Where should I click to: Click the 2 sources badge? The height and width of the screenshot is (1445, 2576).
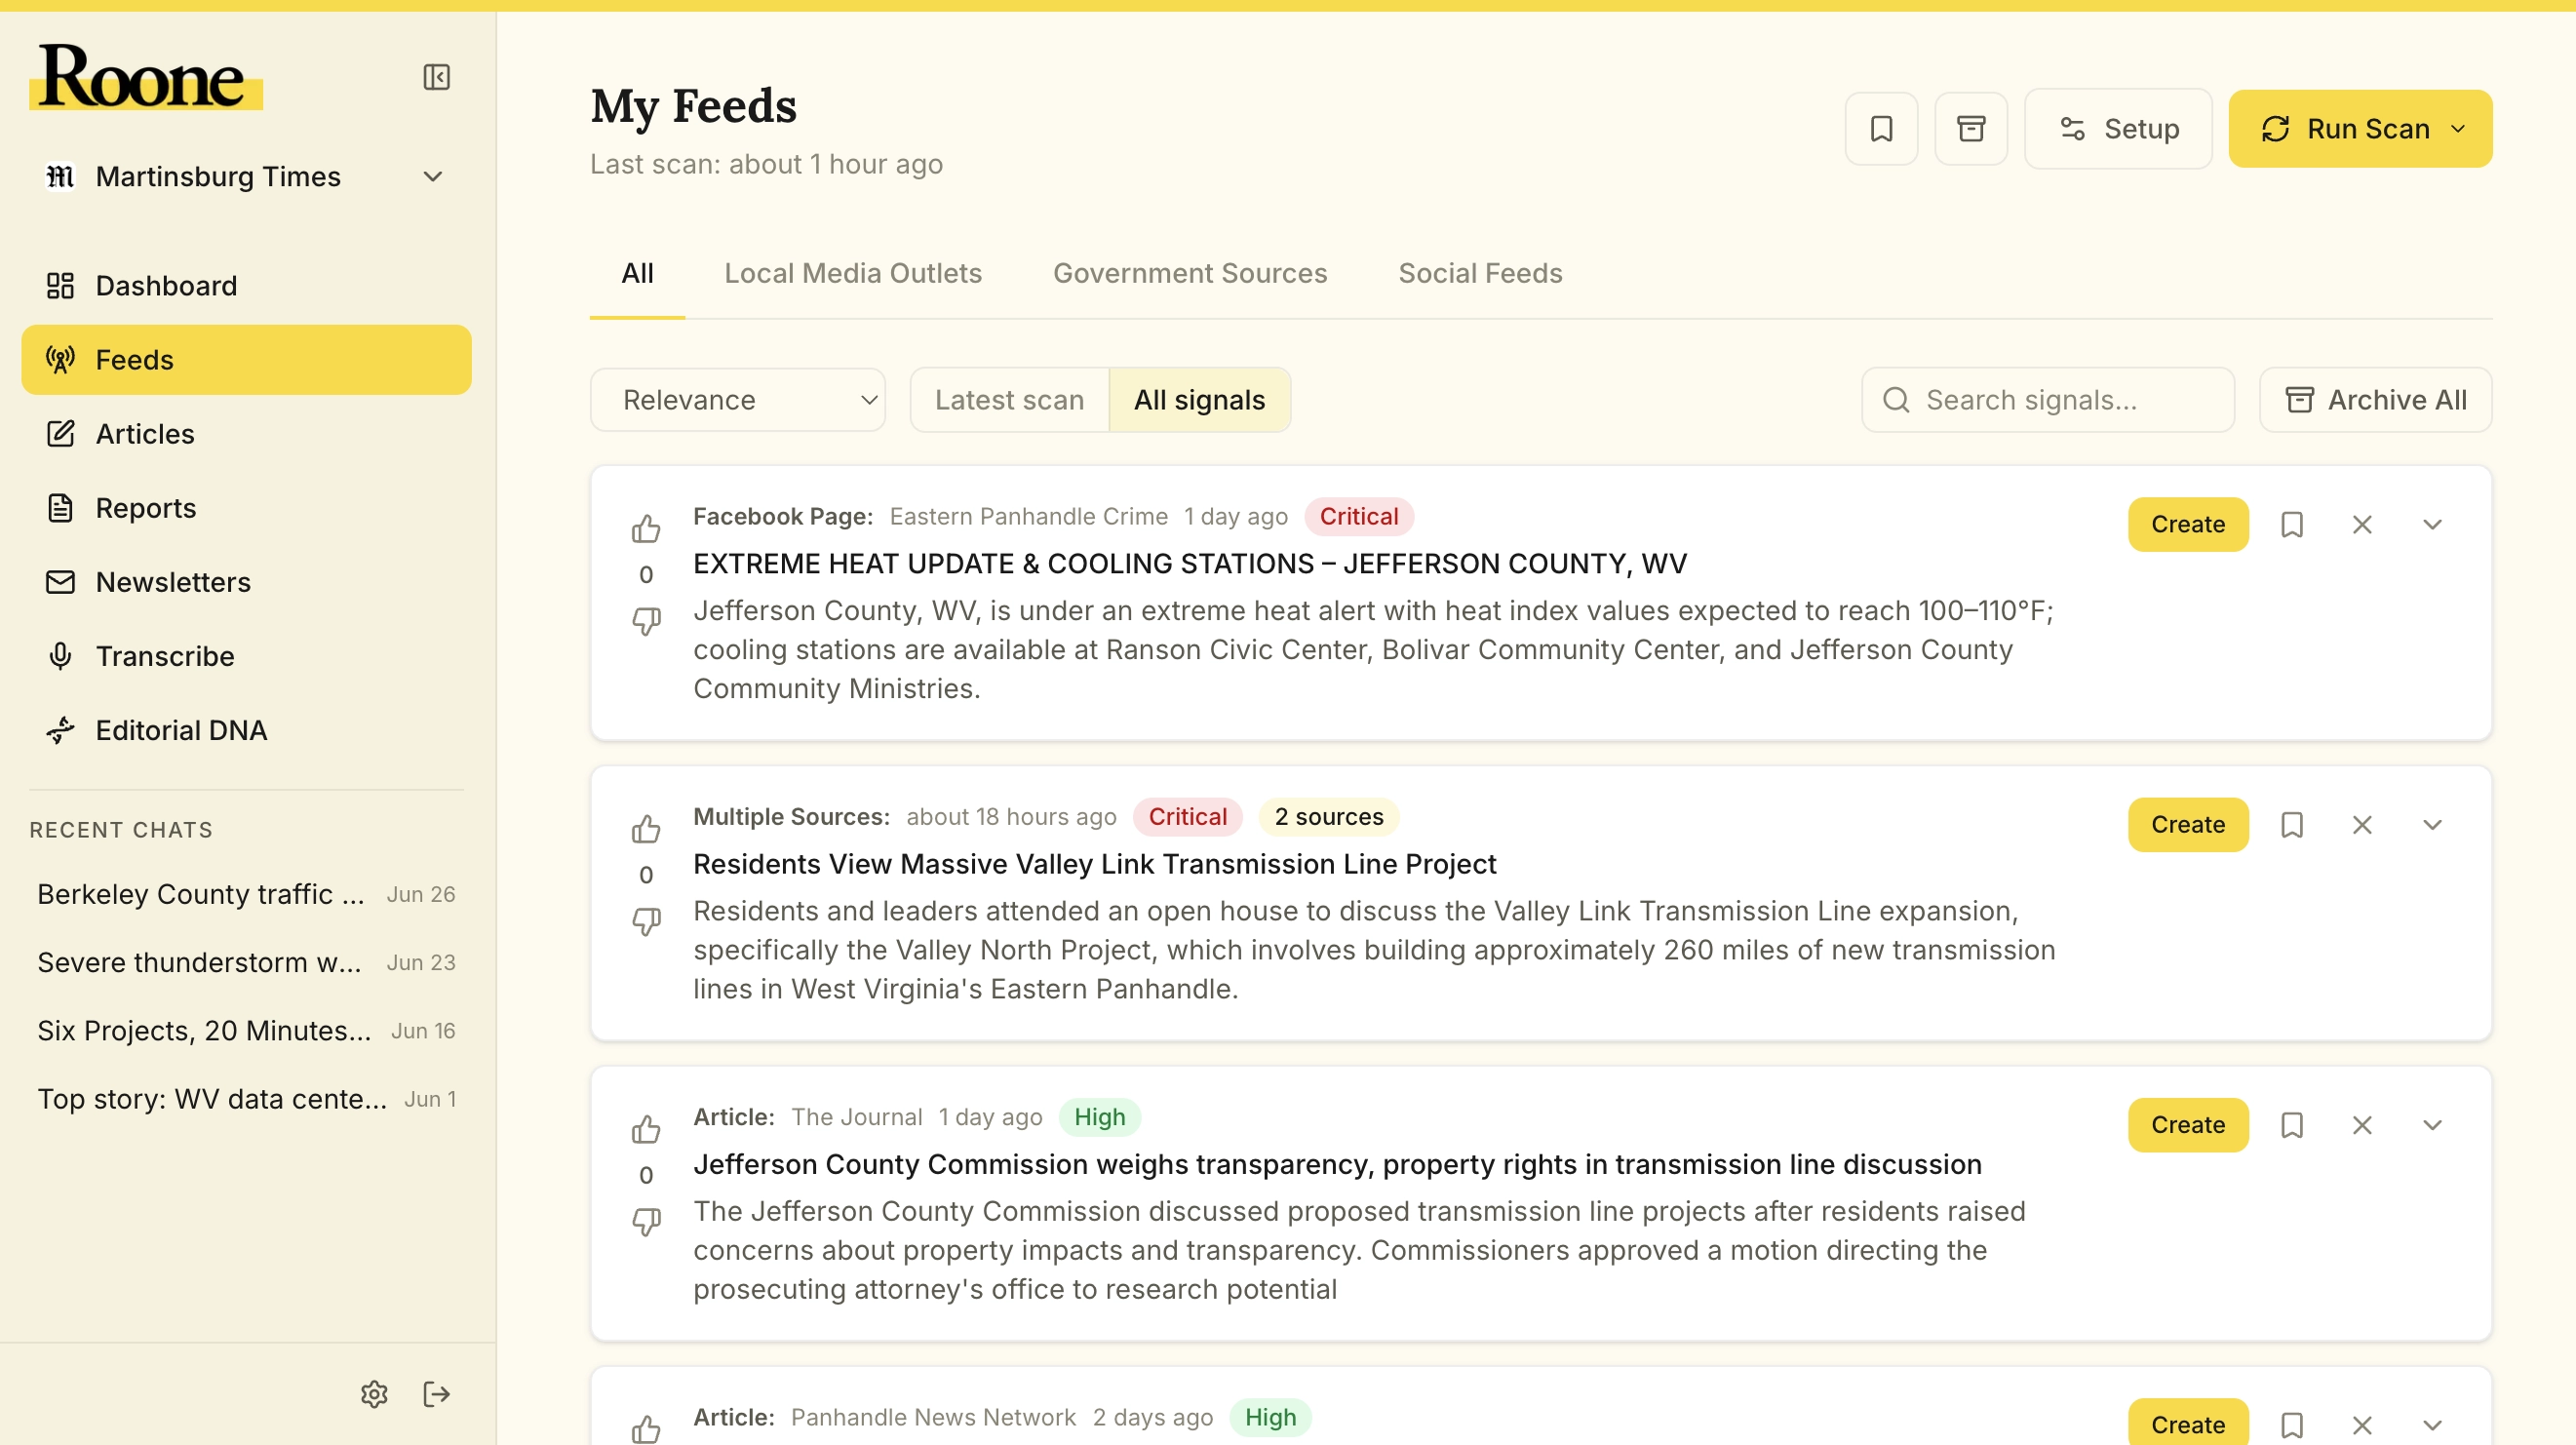[x=1328, y=817]
